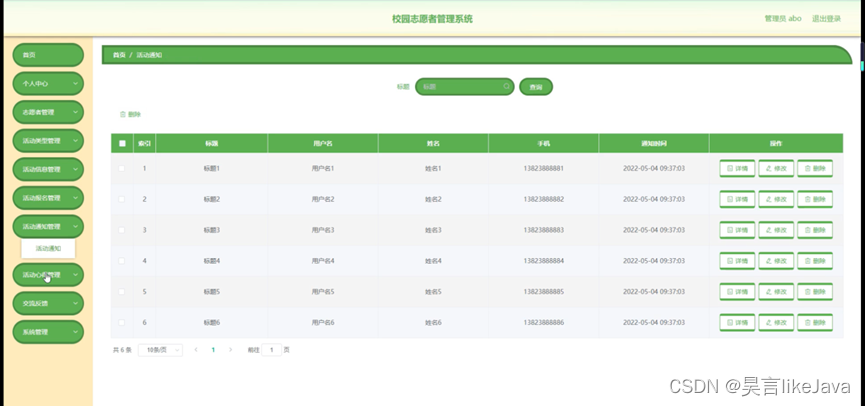Expand 活动信息管理 sidebar menu
The width and height of the screenshot is (865, 406).
click(x=48, y=170)
